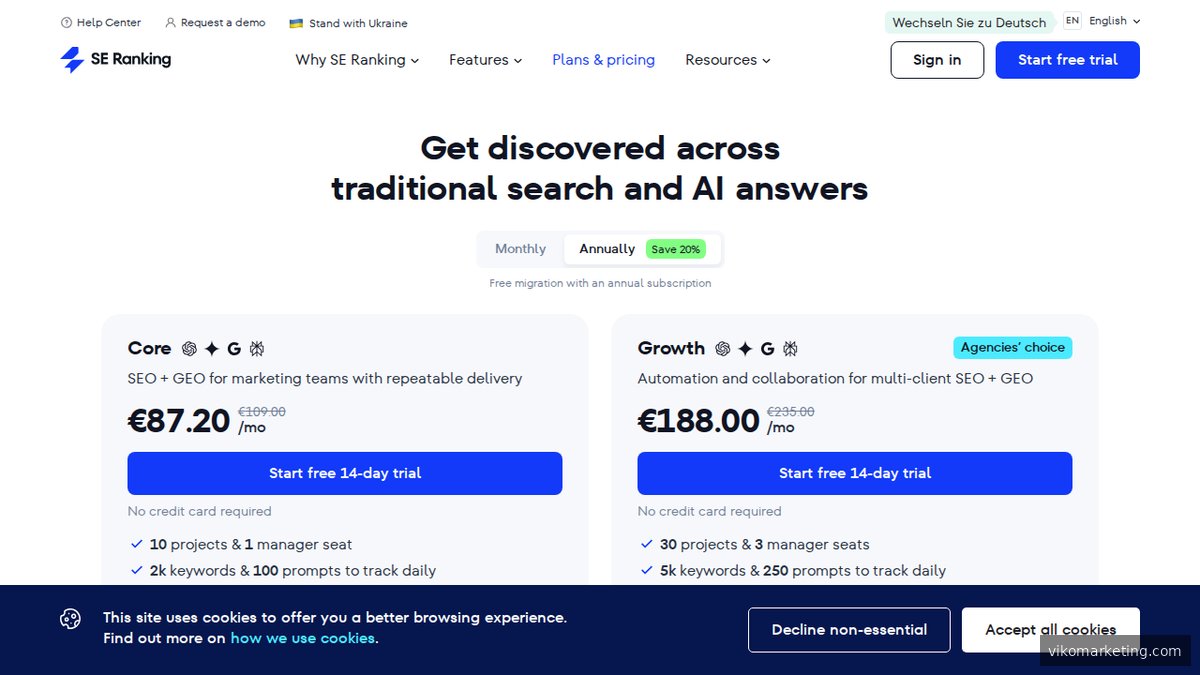Click the Google G icon on Growth plan
The width and height of the screenshot is (1200, 675).
click(x=767, y=349)
